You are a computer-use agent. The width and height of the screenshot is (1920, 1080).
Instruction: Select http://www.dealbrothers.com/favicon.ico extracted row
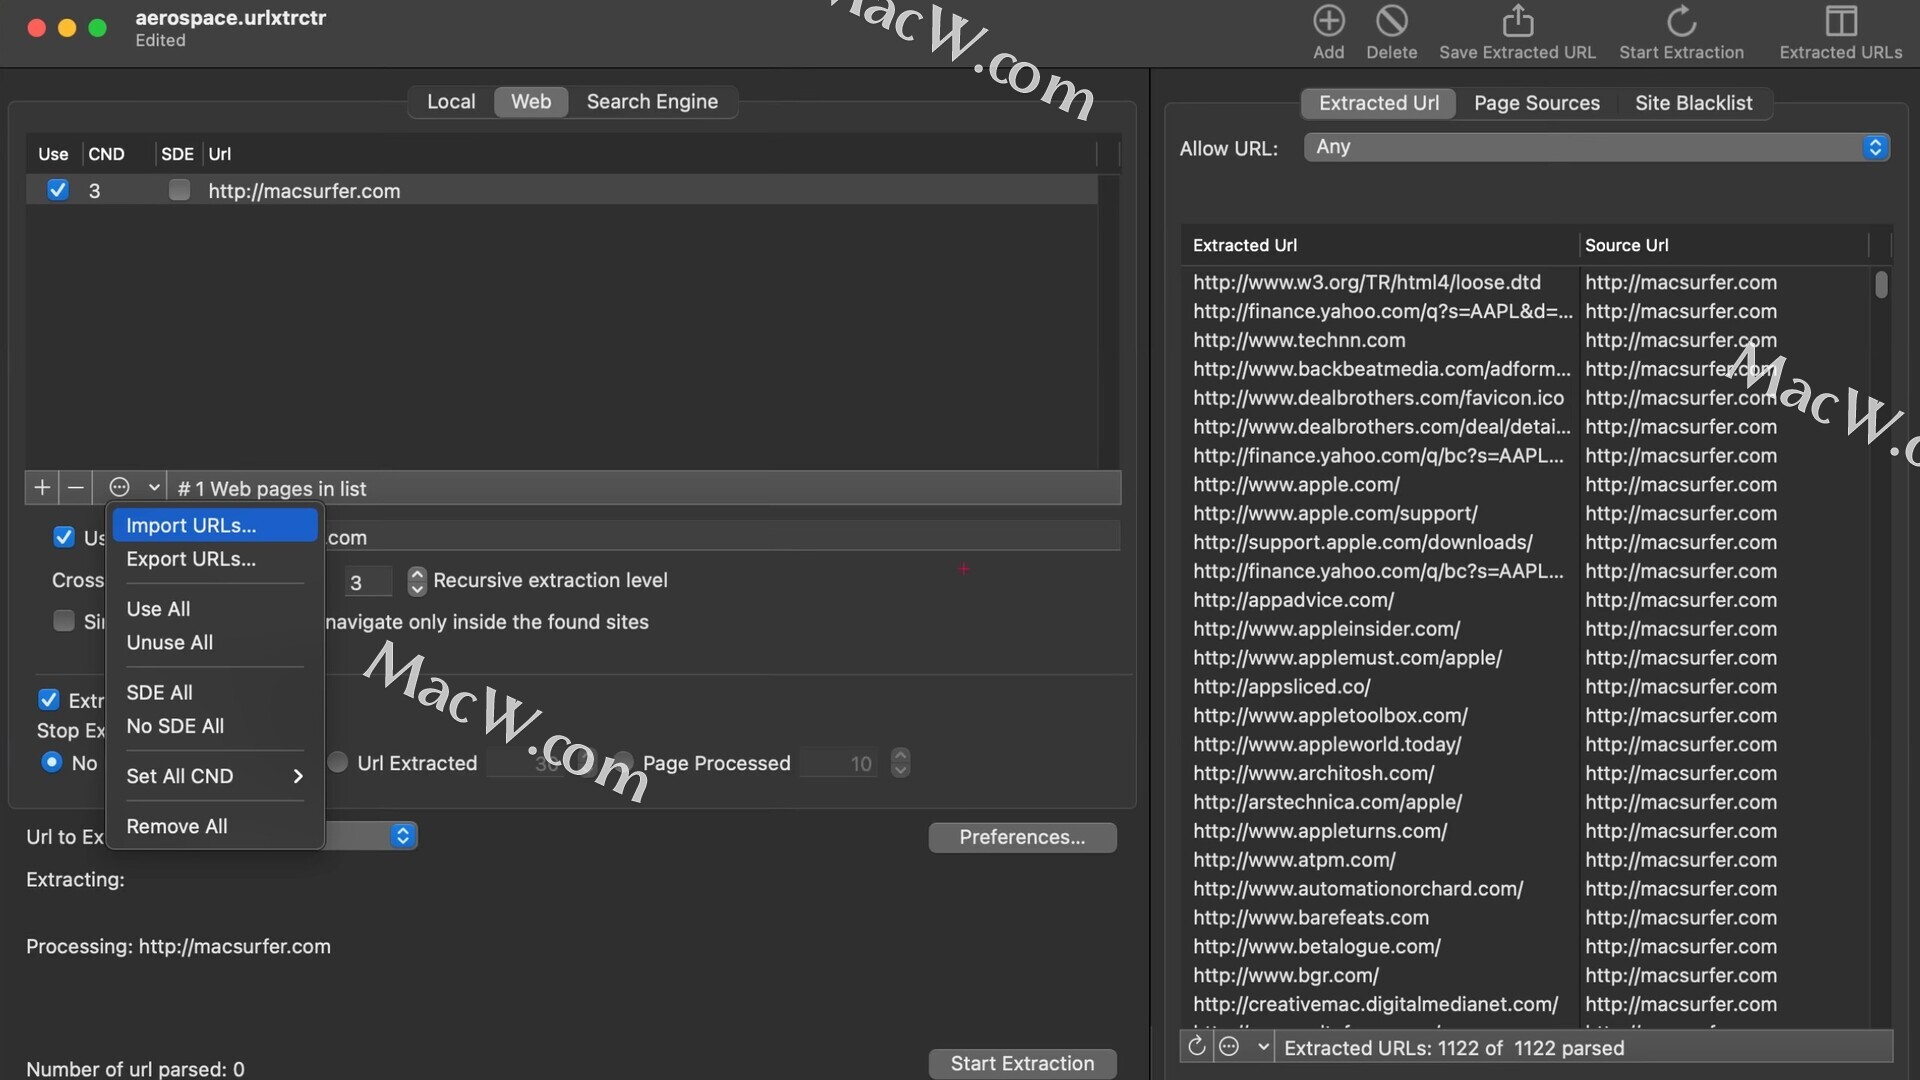coord(1526,398)
